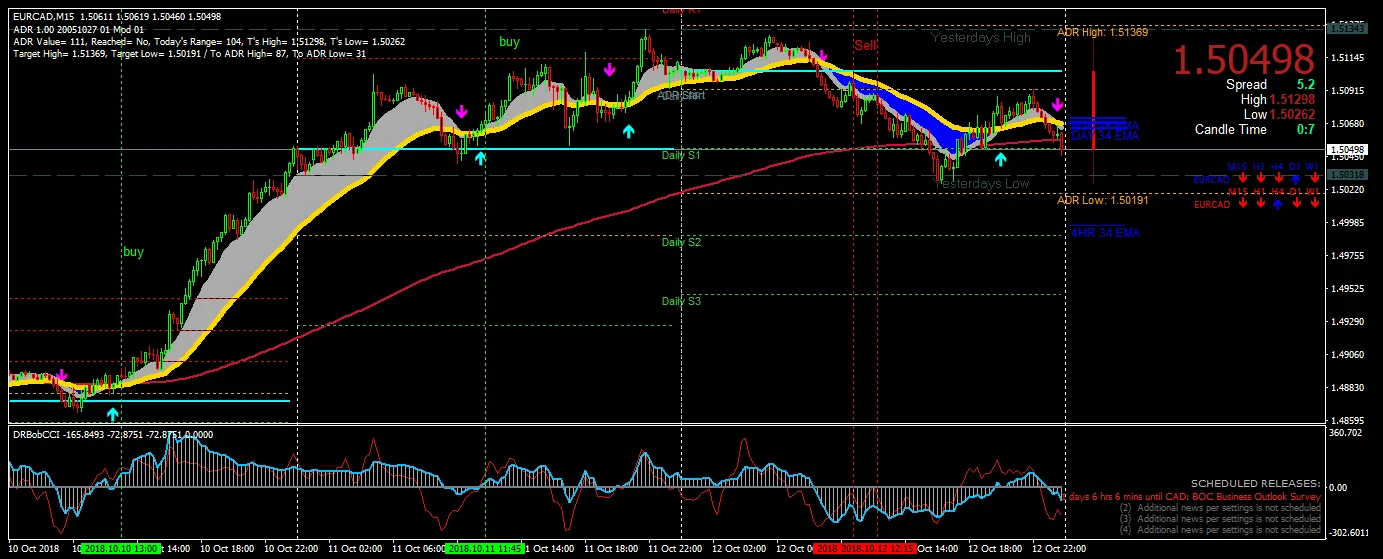This screenshot has height=559, width=1383.
Task: Click the ADR High: 1.51369 label
Action: click(1102, 33)
